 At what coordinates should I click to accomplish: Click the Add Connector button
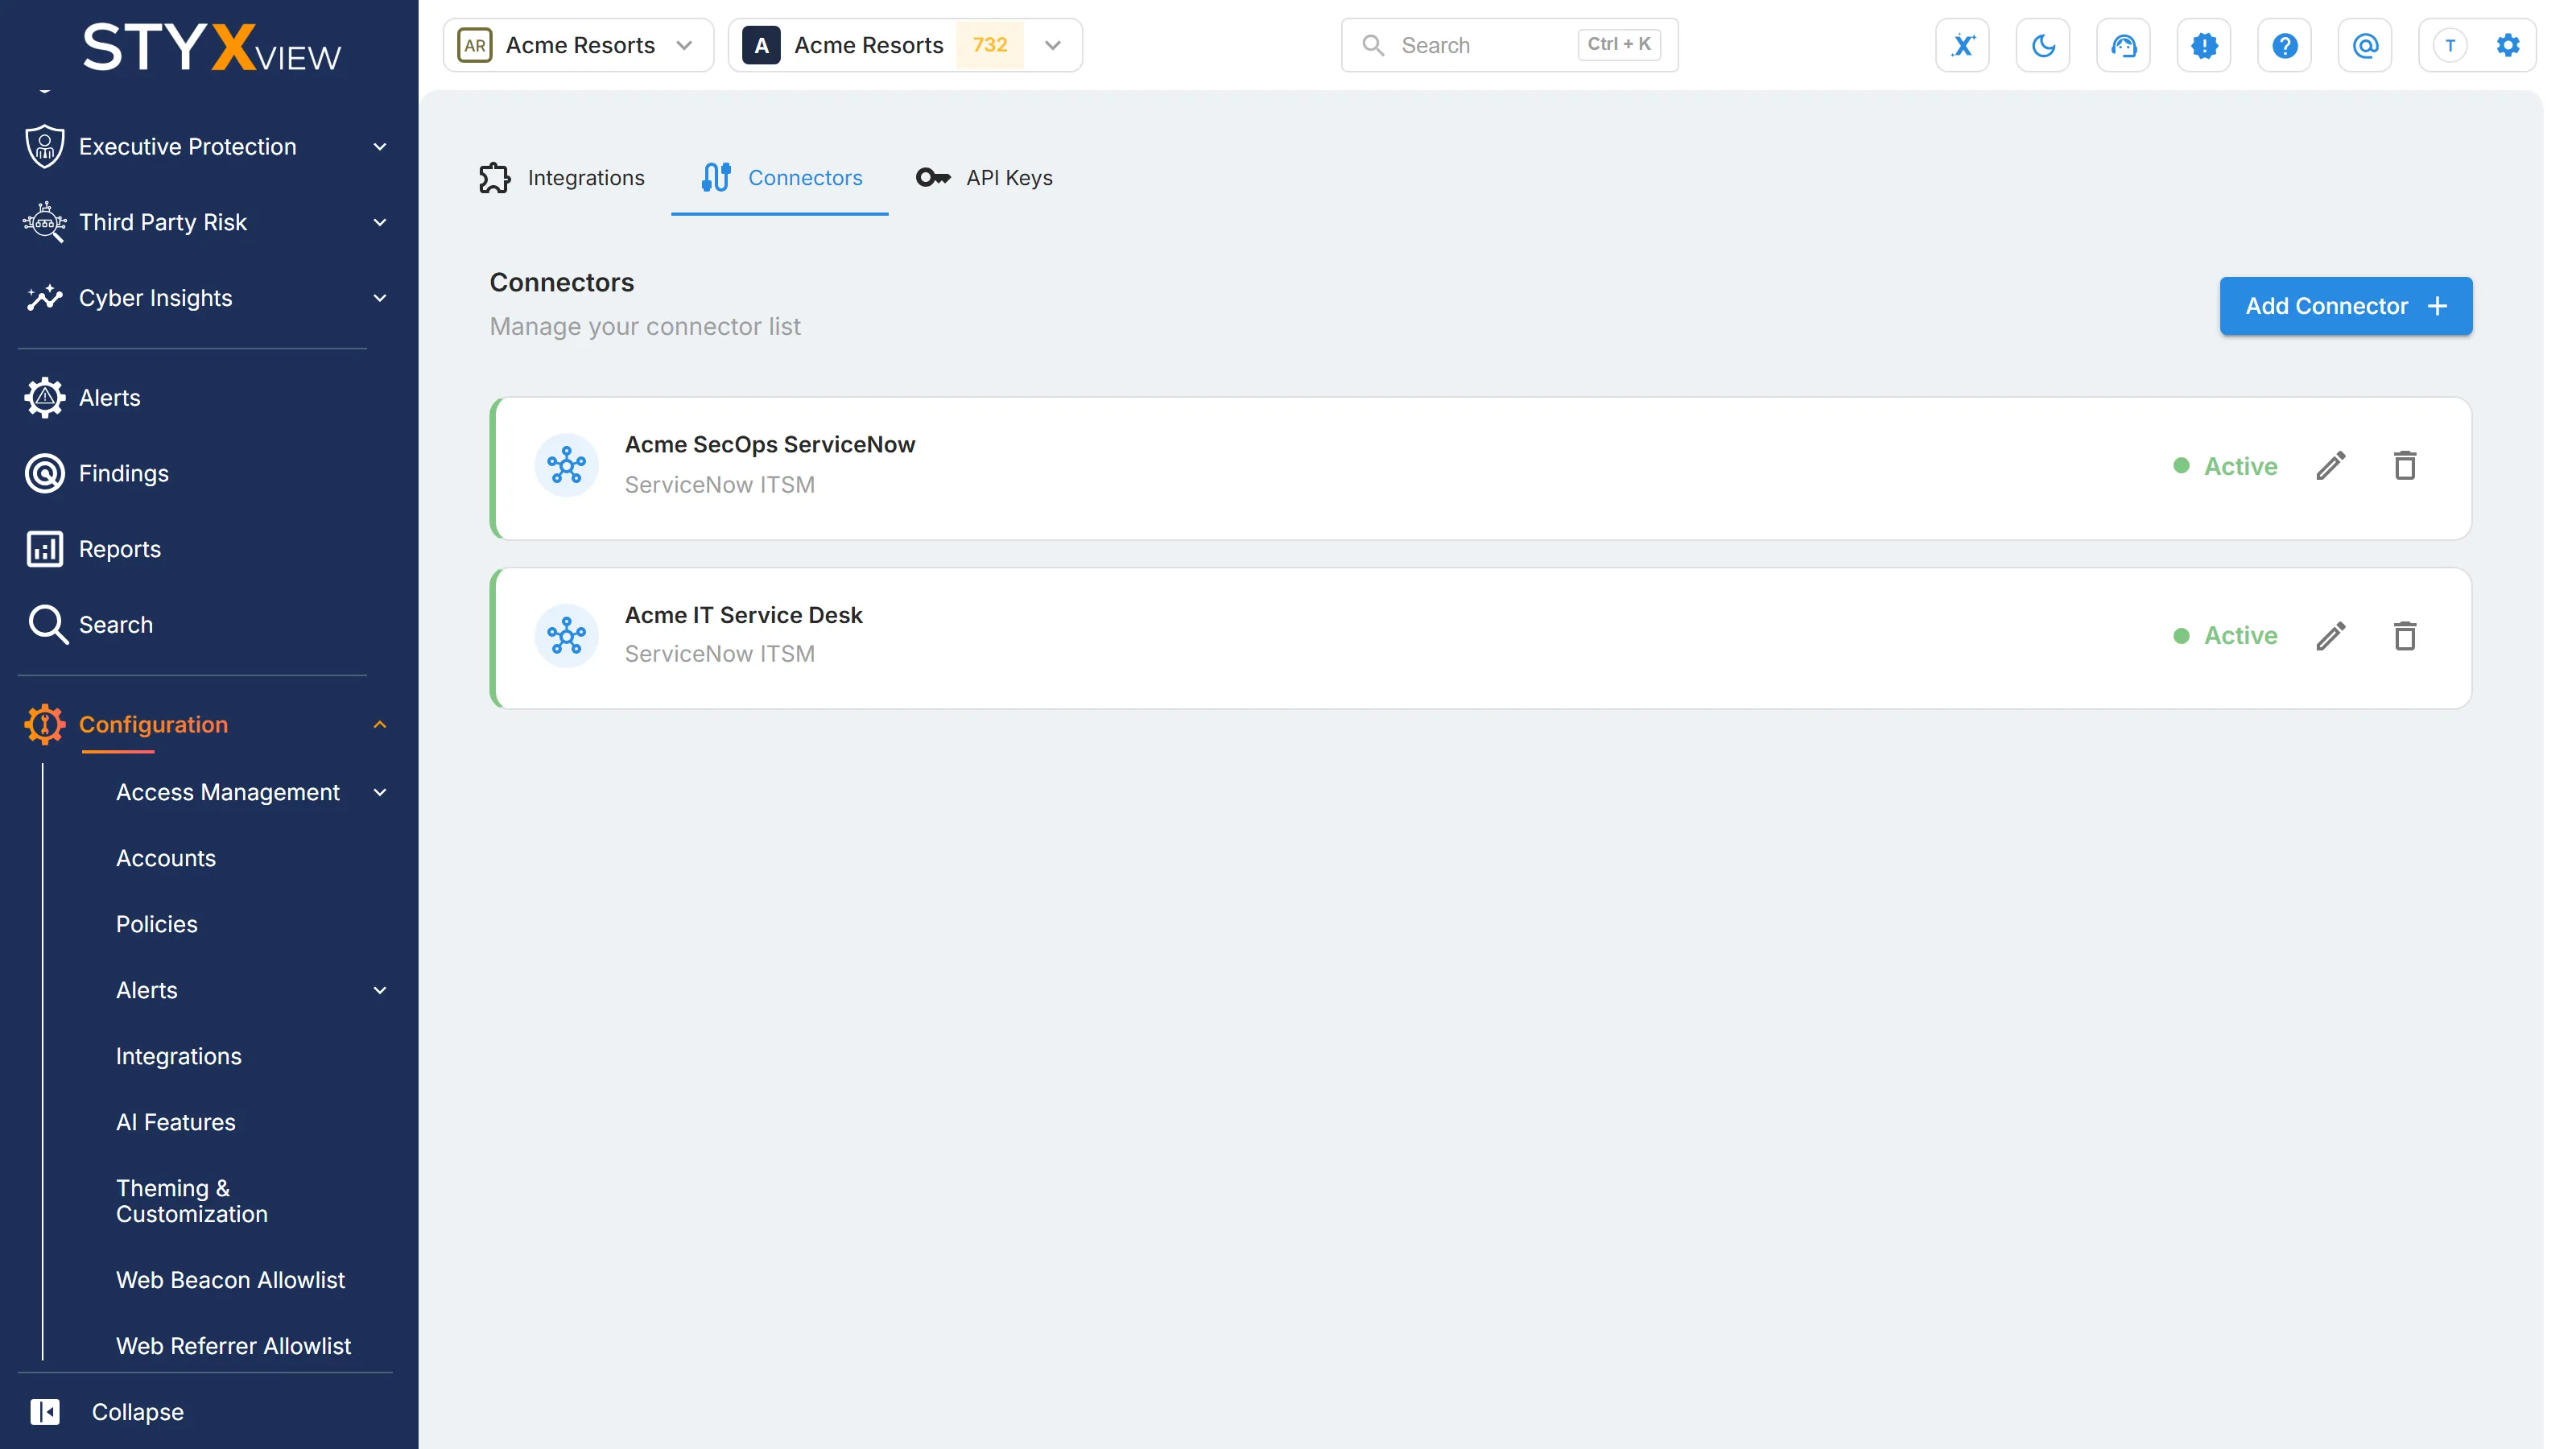pos(2346,306)
